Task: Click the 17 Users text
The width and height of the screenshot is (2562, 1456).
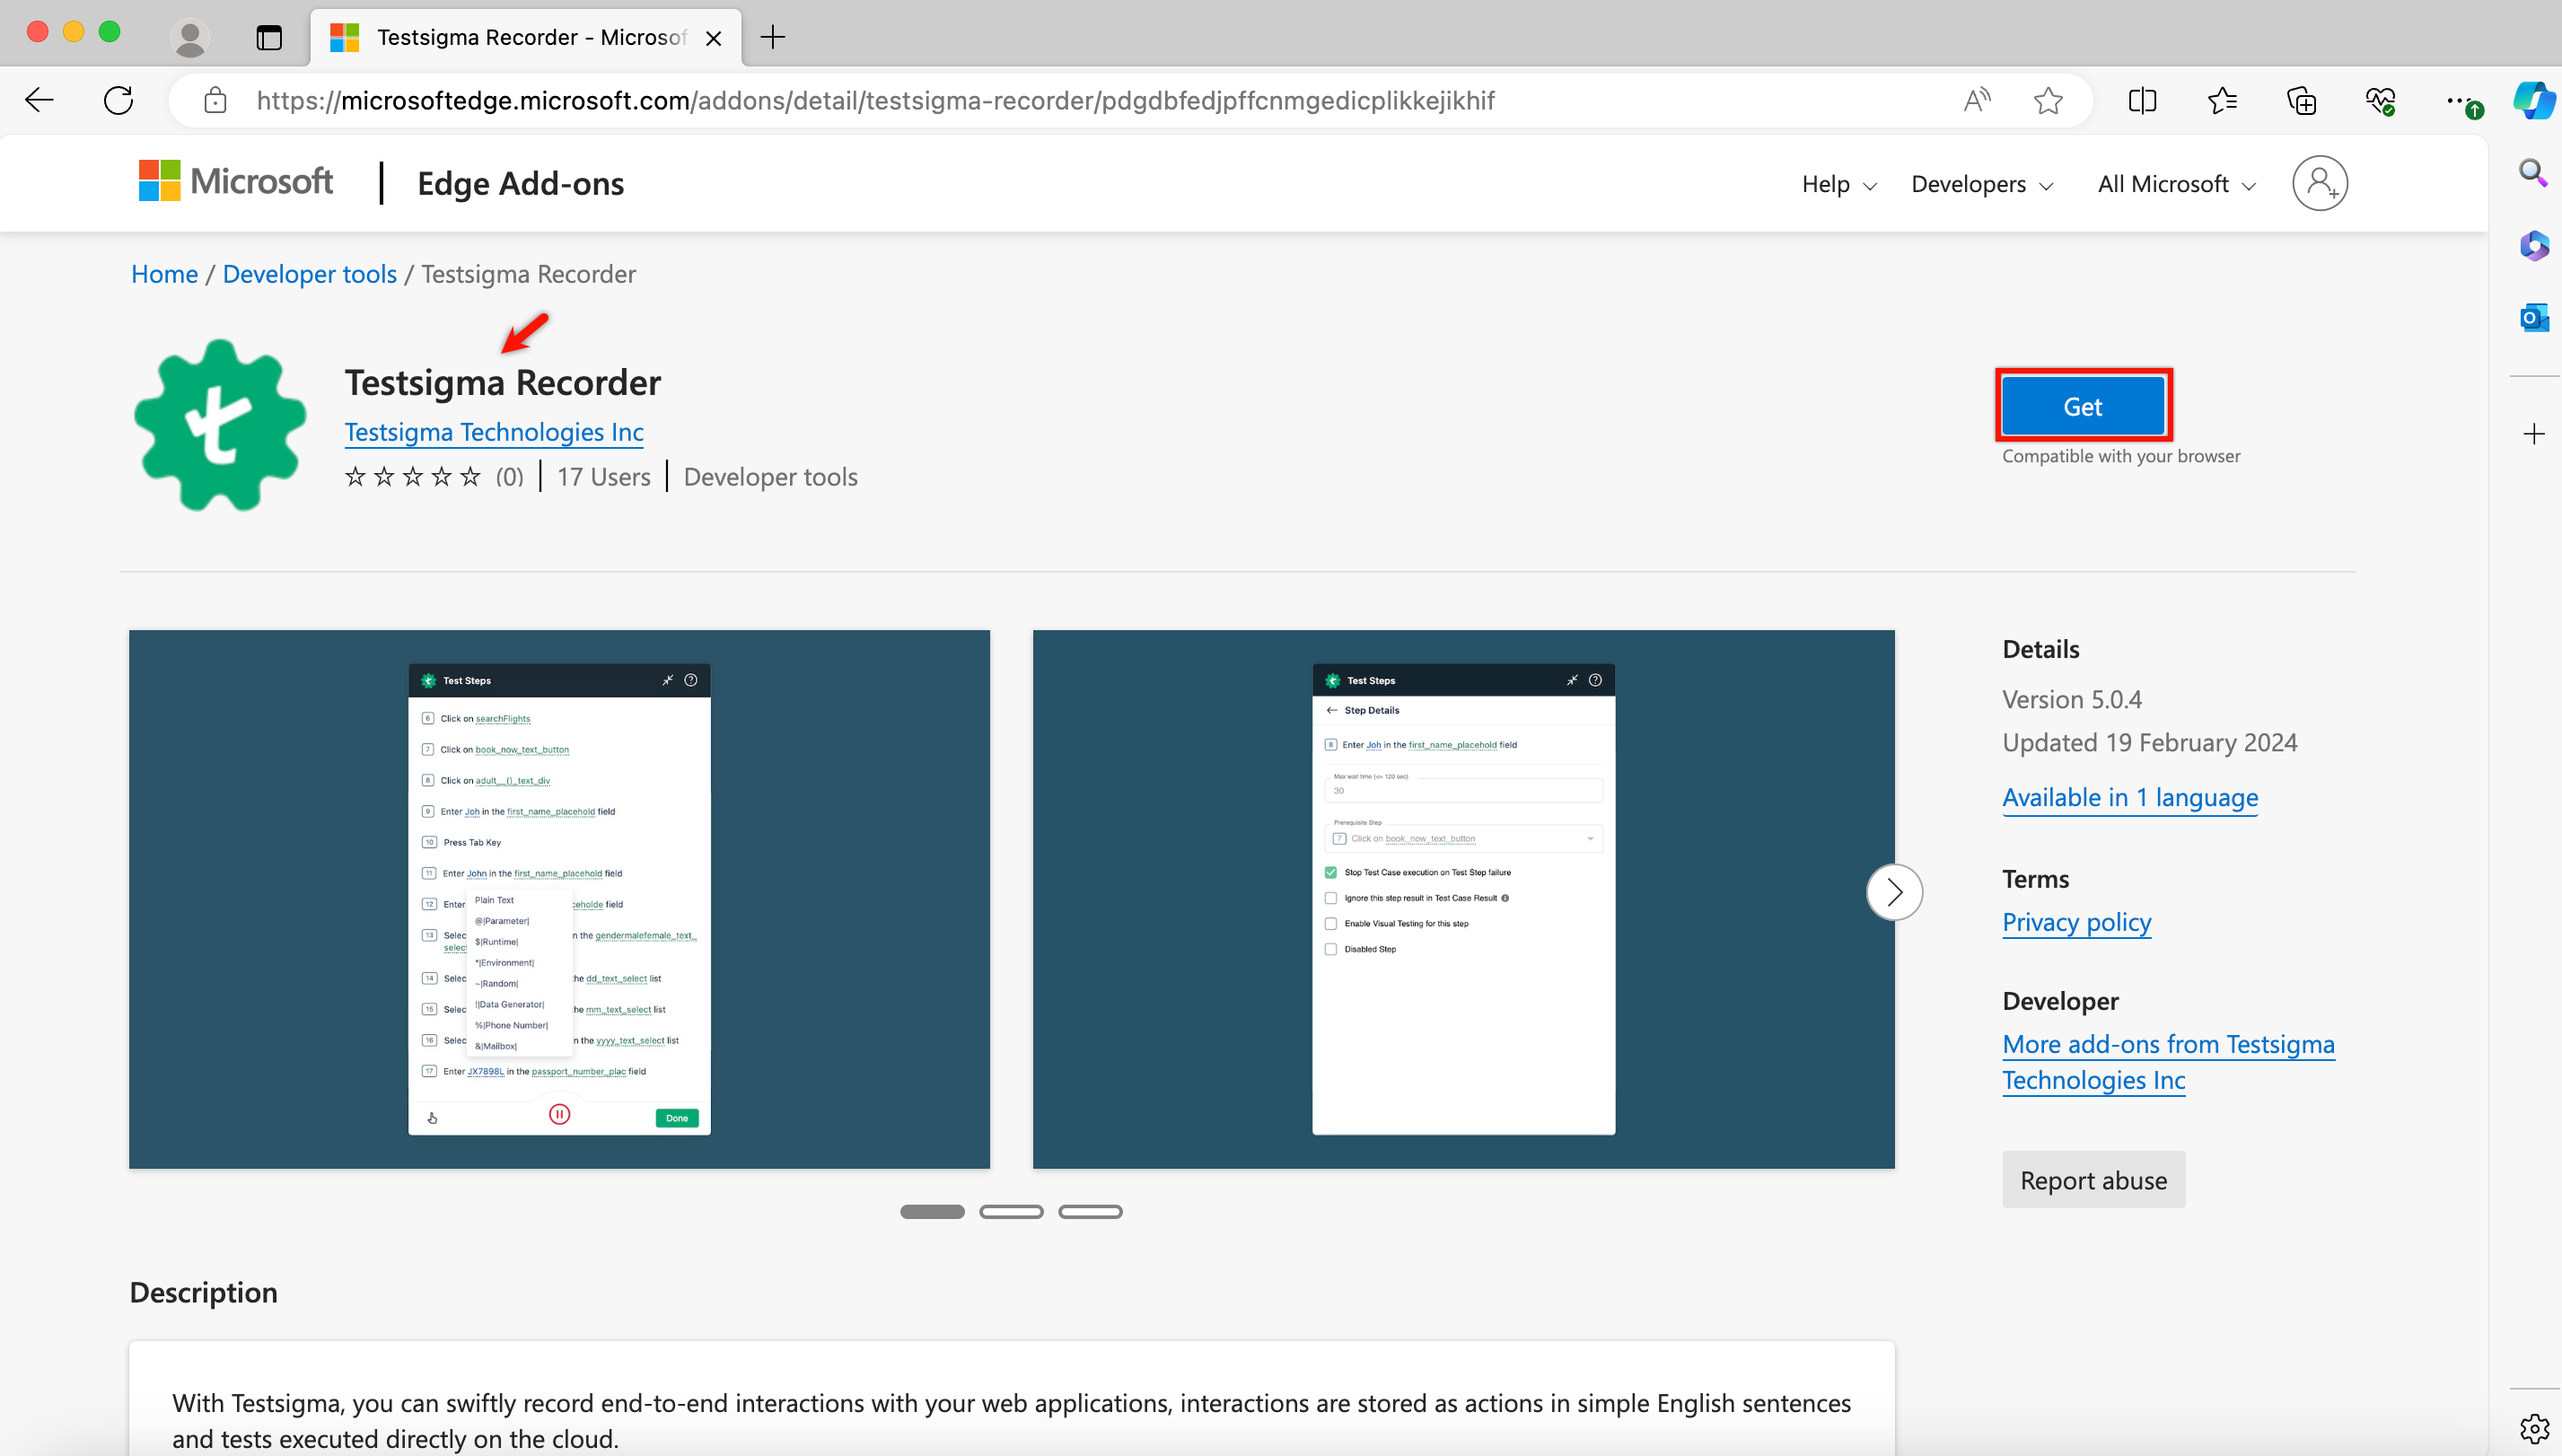Action: pyautogui.click(x=603, y=477)
